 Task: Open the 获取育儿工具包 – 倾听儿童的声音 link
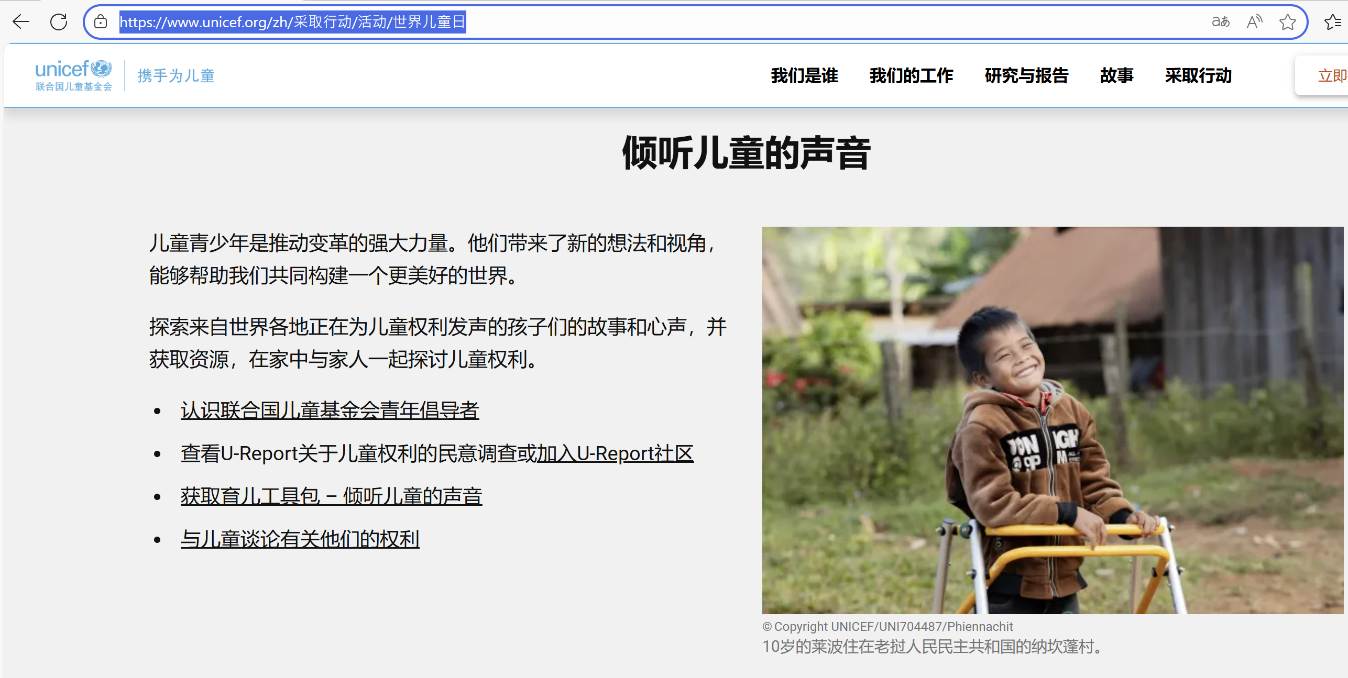[x=331, y=497]
